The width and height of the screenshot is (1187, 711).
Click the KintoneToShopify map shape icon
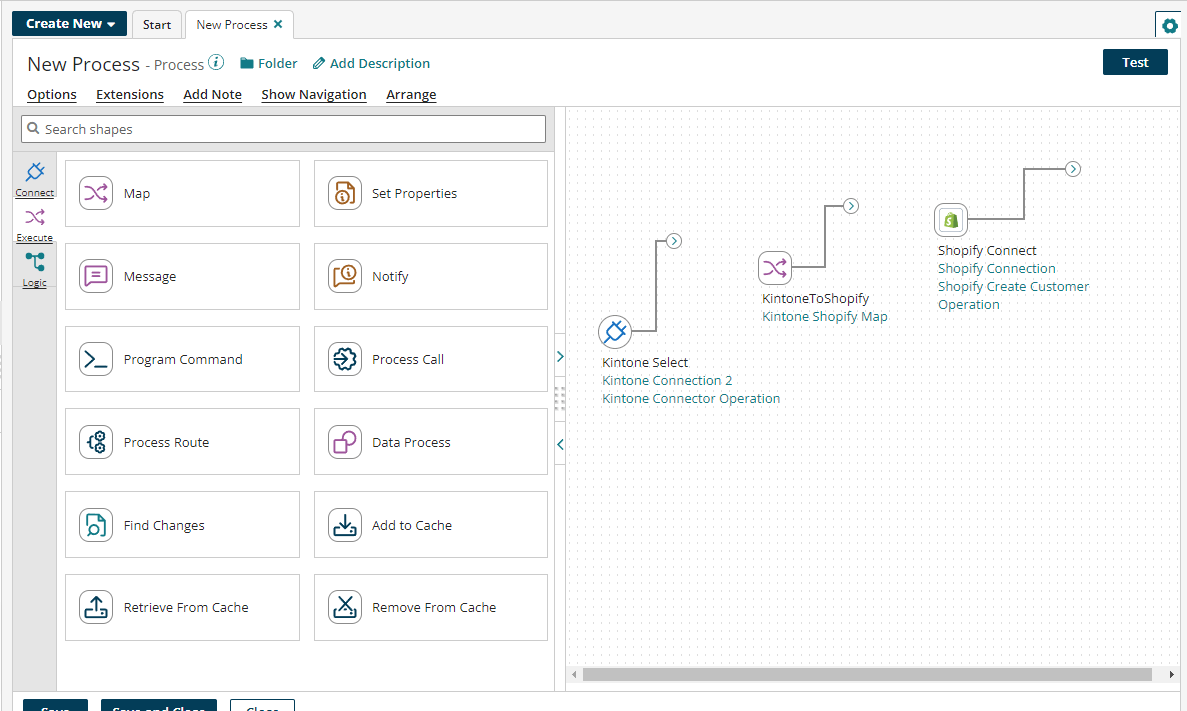coord(775,267)
